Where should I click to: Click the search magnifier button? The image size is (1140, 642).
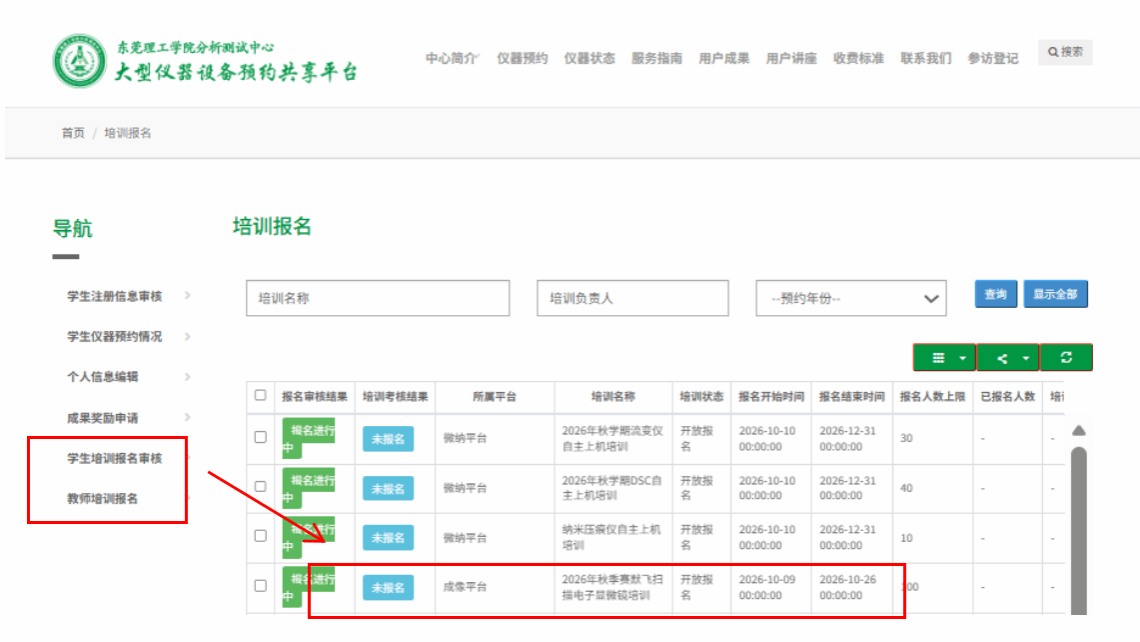coord(1065,52)
